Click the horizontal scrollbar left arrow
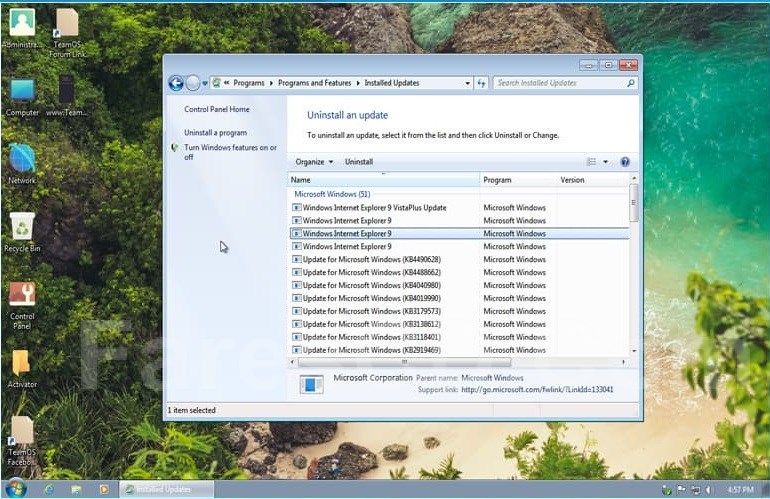The height and width of the screenshot is (499, 770). pyautogui.click(x=293, y=362)
